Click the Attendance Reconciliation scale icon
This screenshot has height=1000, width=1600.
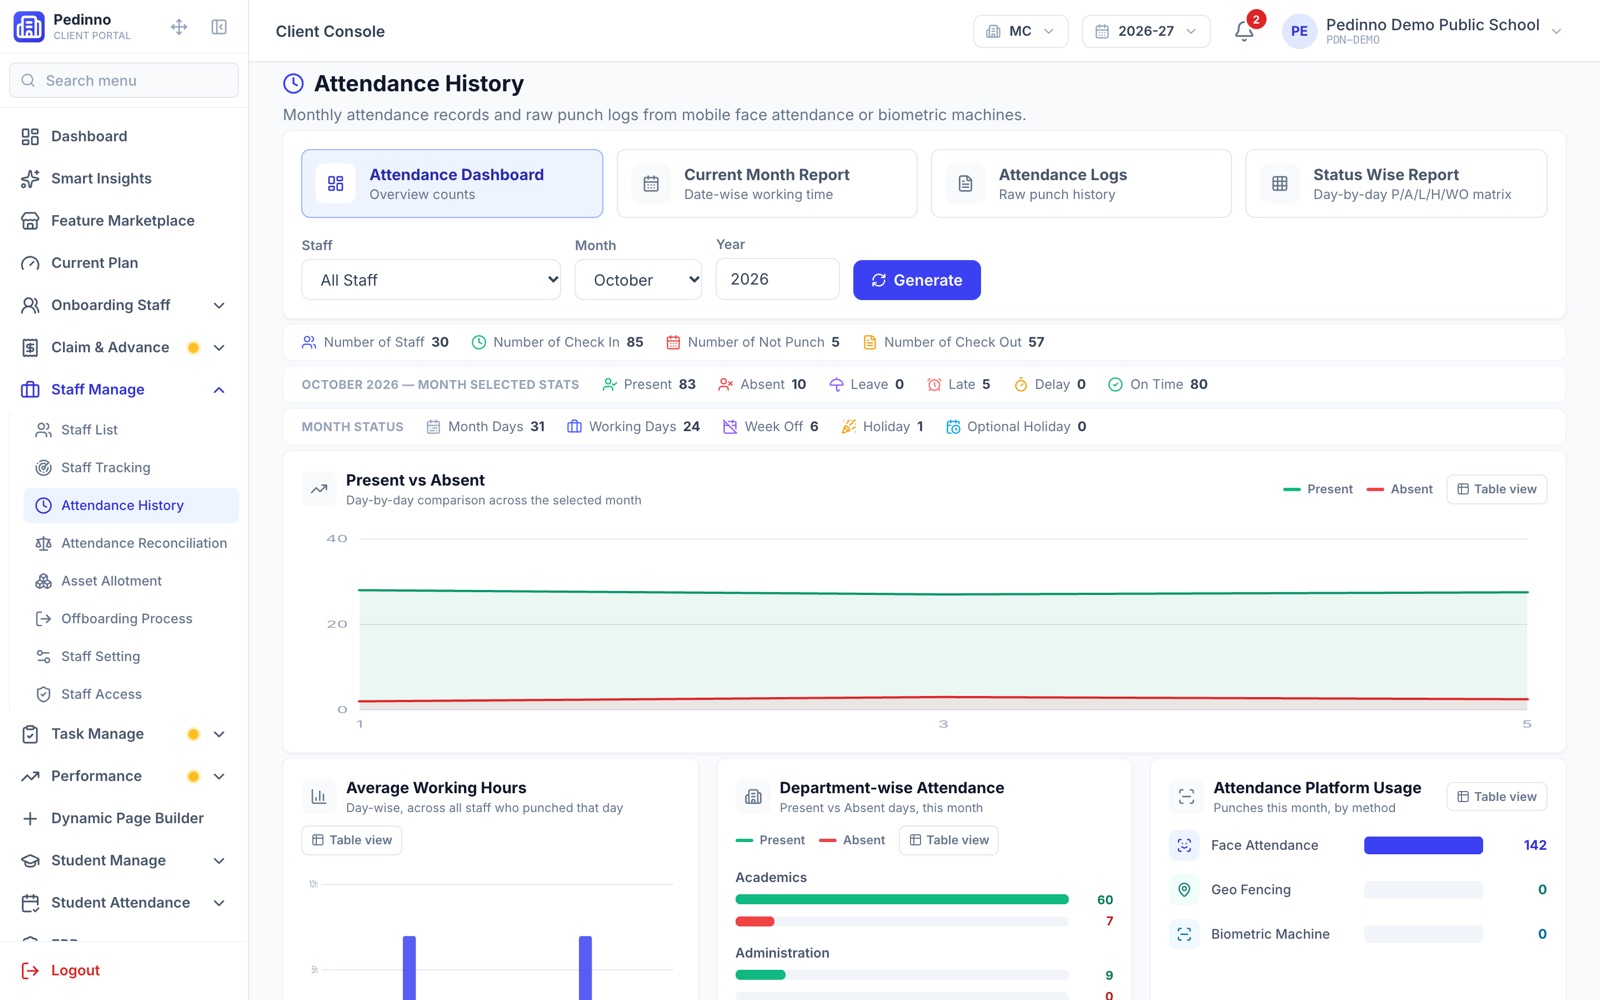(43, 543)
